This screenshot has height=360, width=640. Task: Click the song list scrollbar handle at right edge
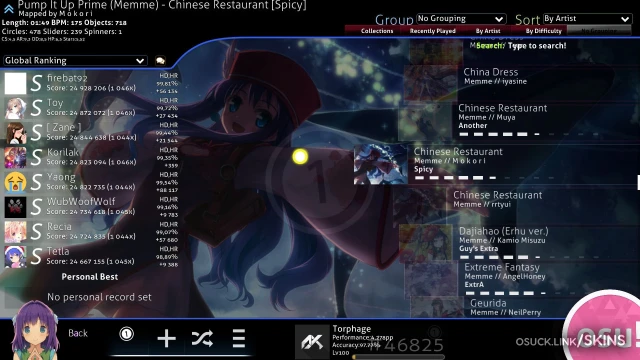point(638,182)
